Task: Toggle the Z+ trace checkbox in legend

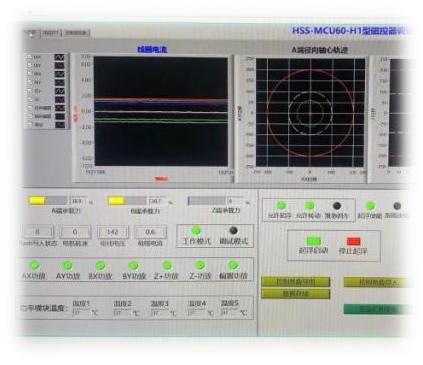Action: (x=29, y=91)
